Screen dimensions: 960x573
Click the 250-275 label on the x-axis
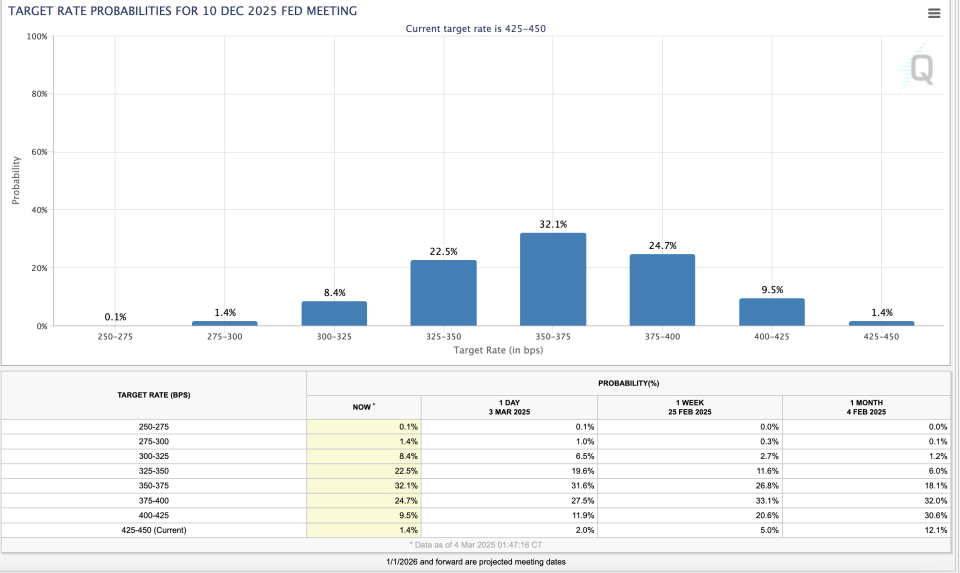click(x=115, y=337)
